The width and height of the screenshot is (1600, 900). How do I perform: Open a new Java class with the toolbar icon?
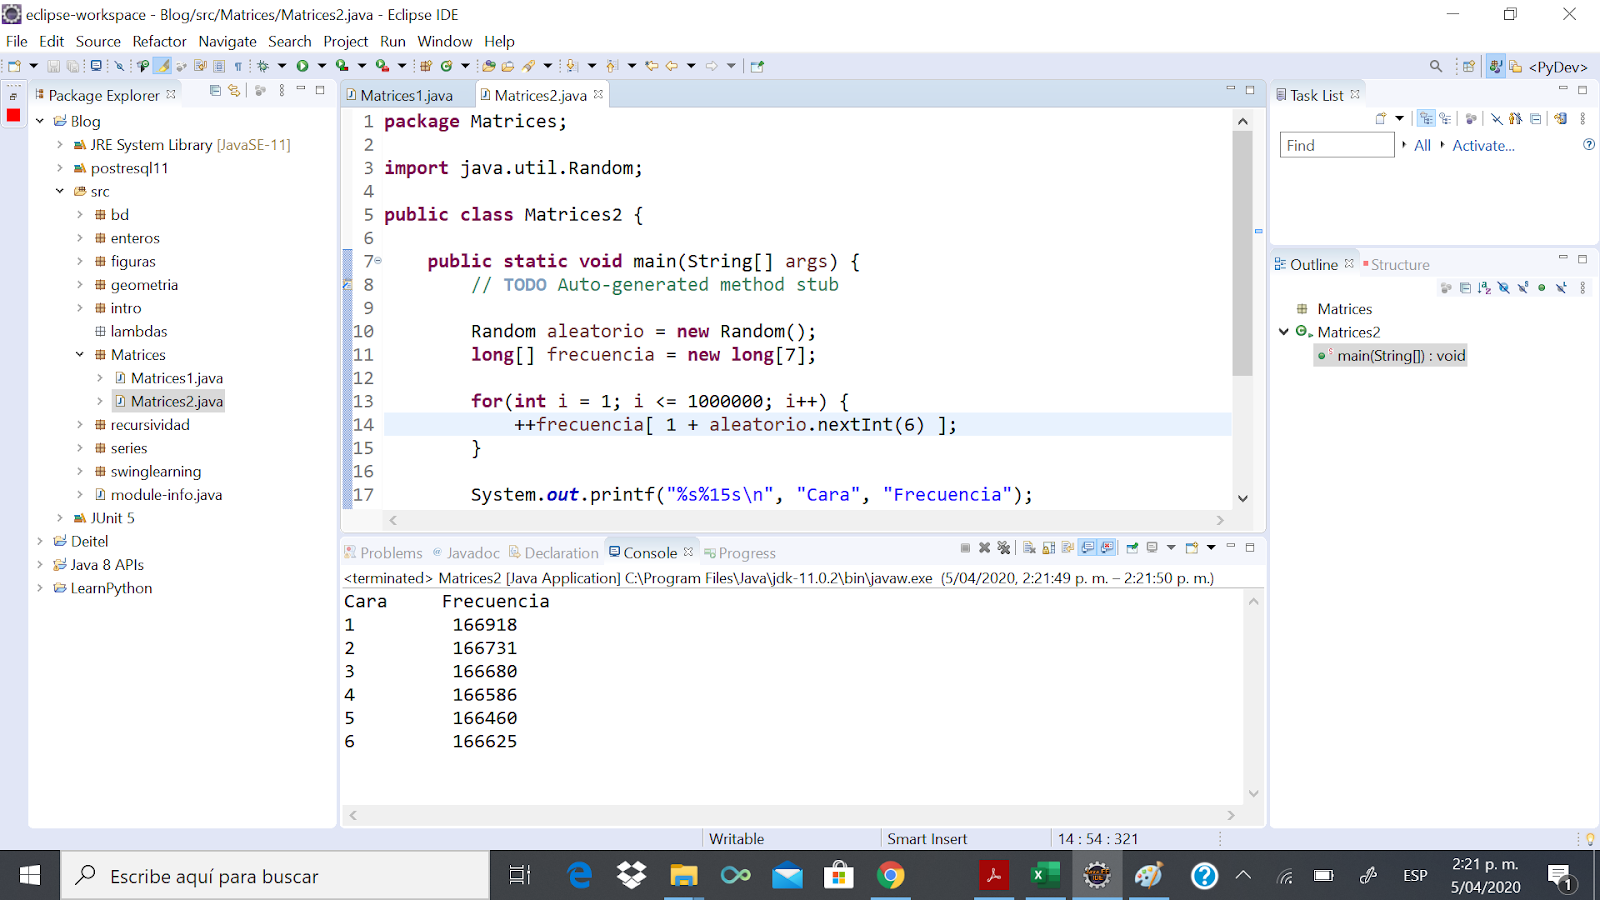point(447,65)
